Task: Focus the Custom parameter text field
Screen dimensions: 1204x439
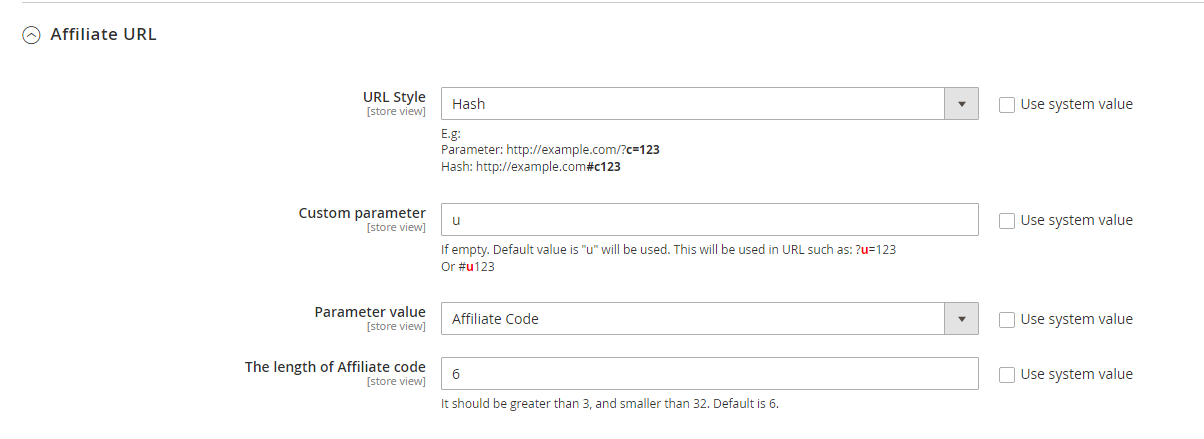Action: click(709, 220)
